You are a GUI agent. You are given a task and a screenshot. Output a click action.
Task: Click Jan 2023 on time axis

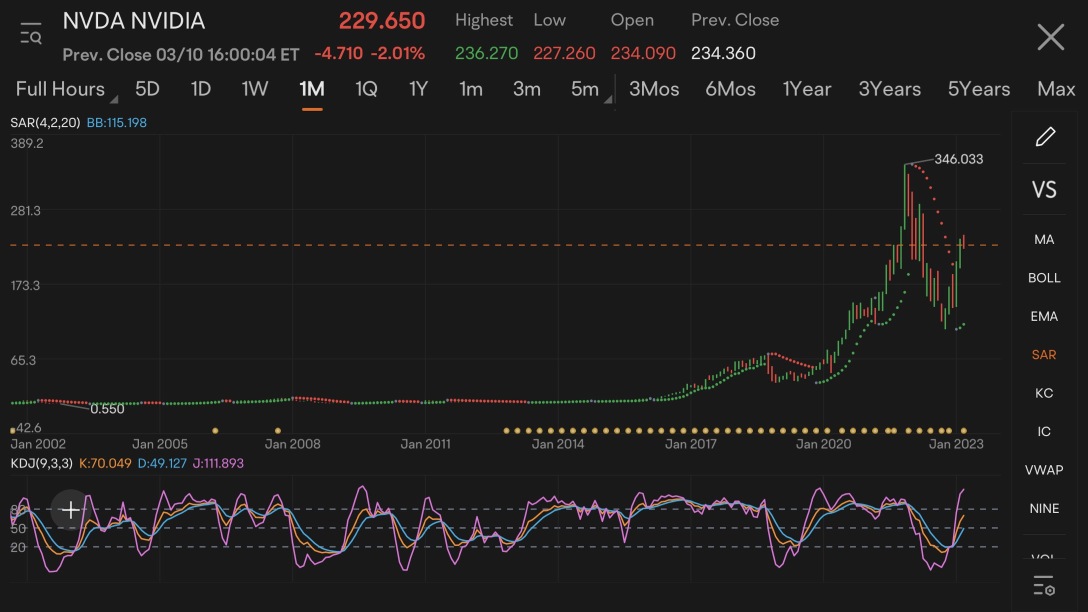point(956,444)
